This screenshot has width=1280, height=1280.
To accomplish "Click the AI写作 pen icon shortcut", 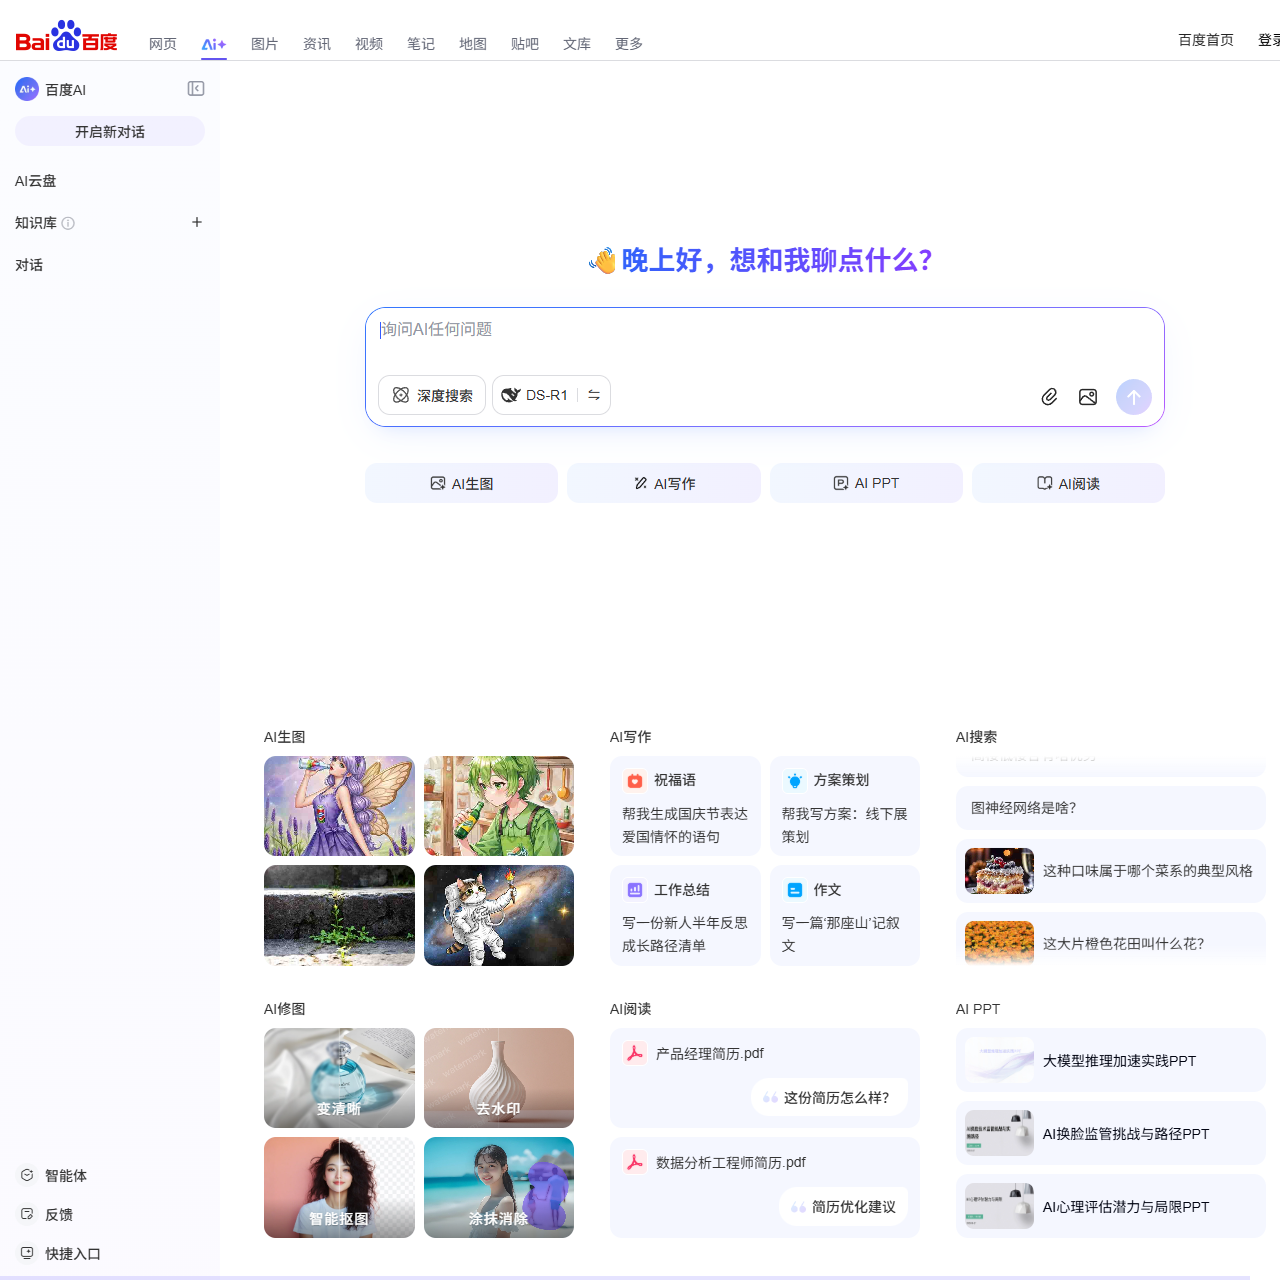I will [x=640, y=482].
